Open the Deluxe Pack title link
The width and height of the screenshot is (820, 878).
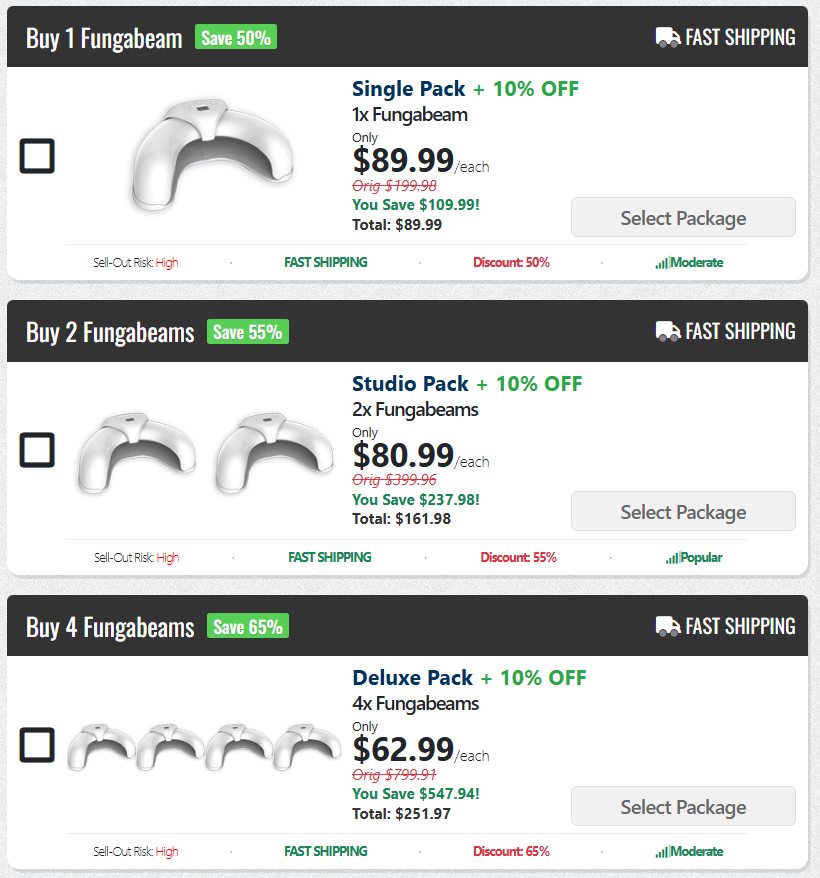pyautogui.click(x=412, y=678)
